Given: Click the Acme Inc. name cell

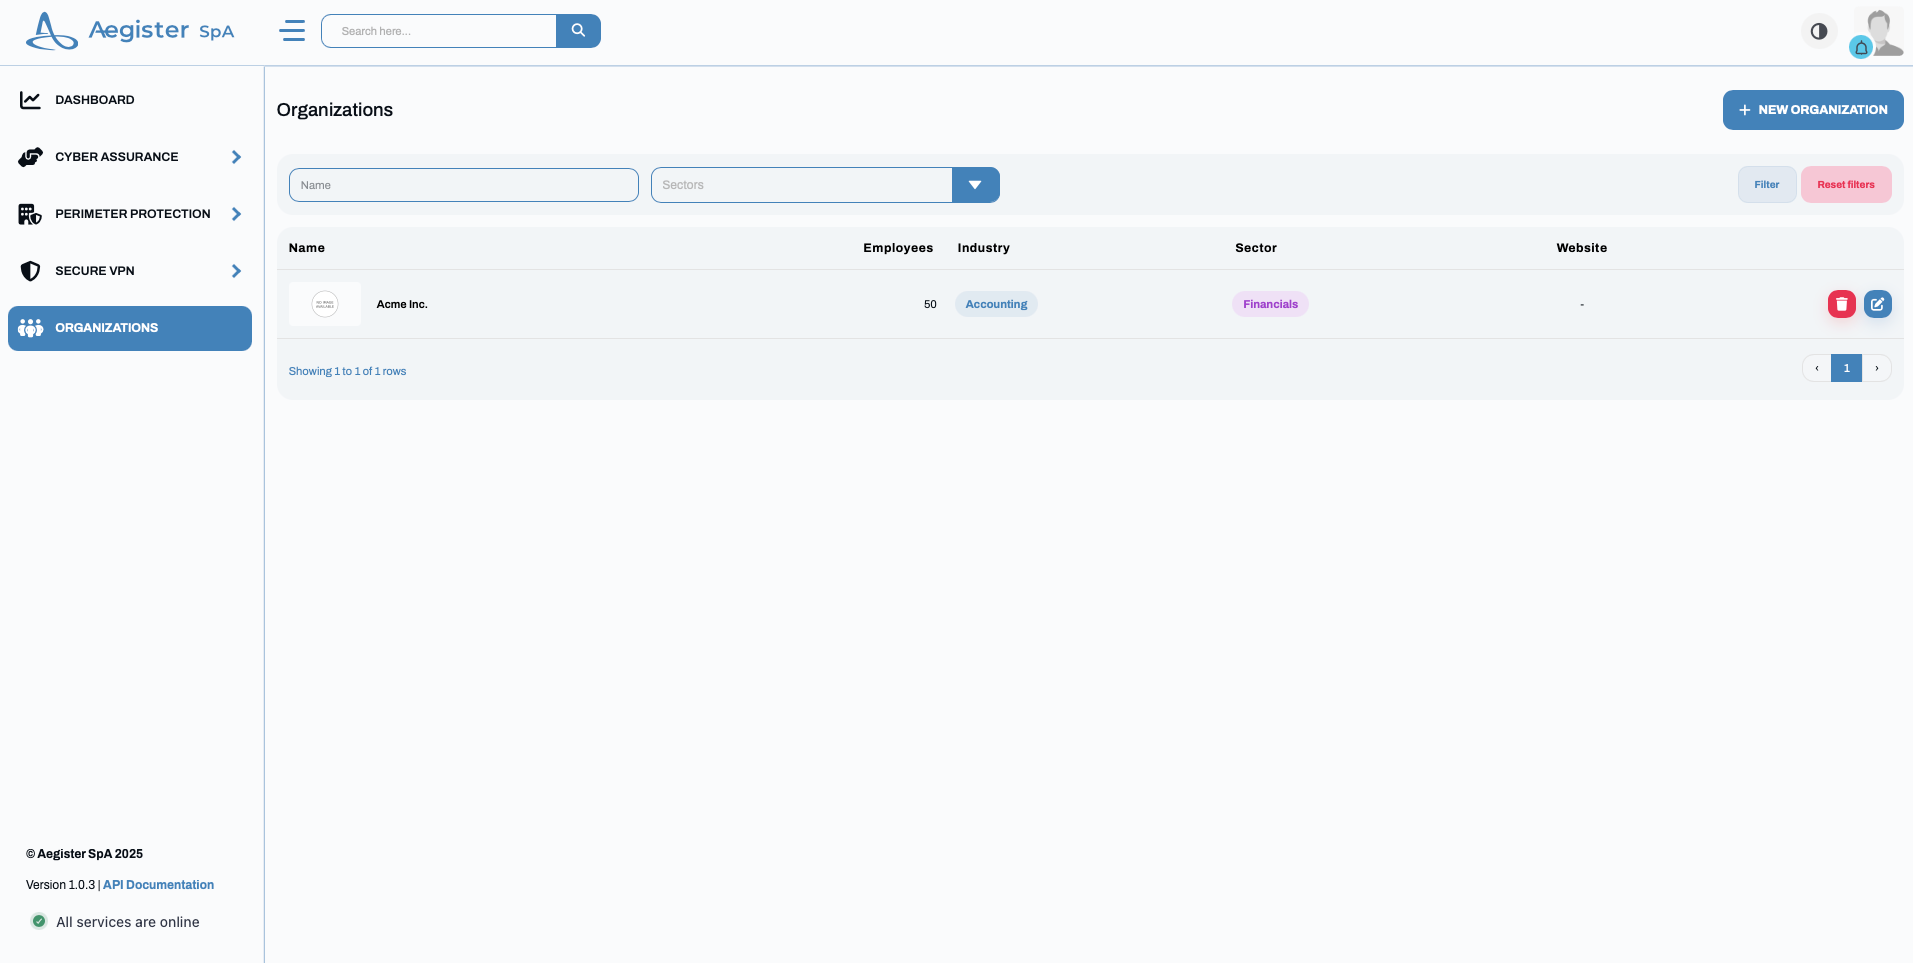Looking at the screenshot, I should pyautogui.click(x=402, y=304).
